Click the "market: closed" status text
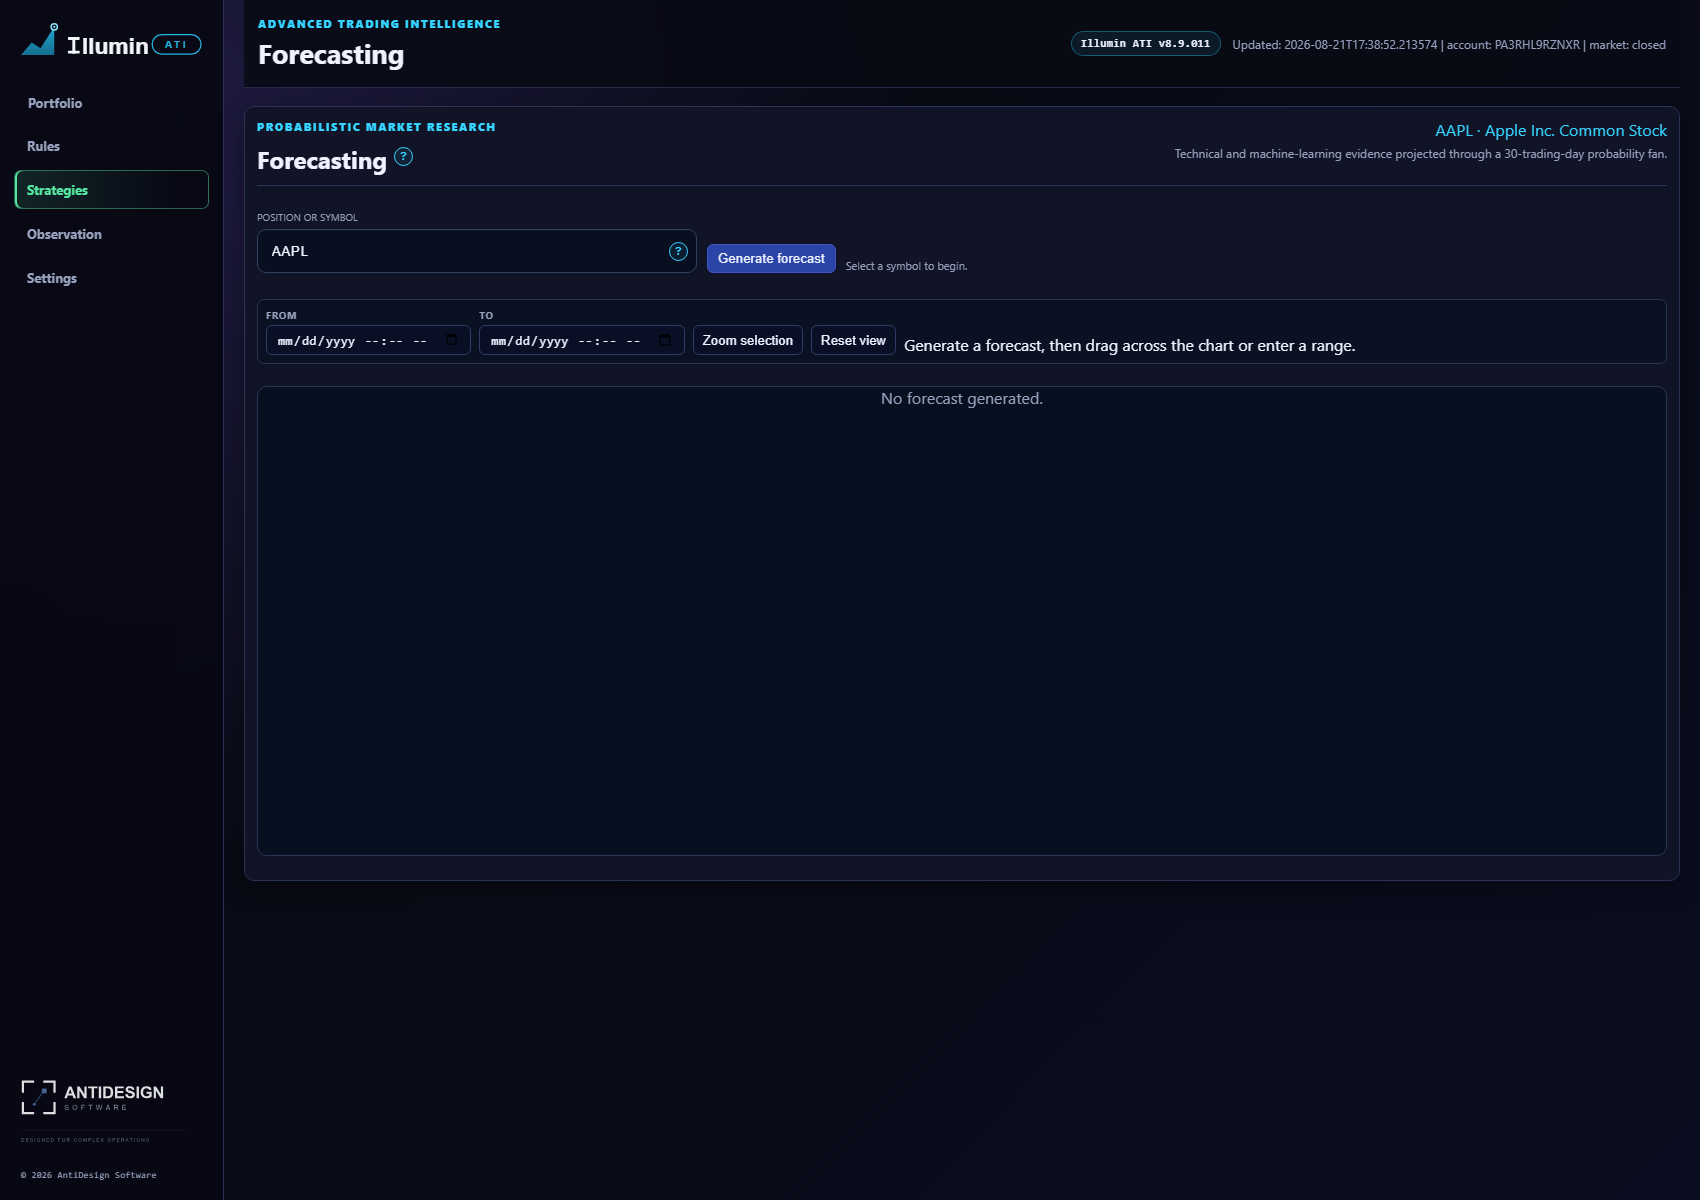The image size is (1700, 1200). (1628, 45)
